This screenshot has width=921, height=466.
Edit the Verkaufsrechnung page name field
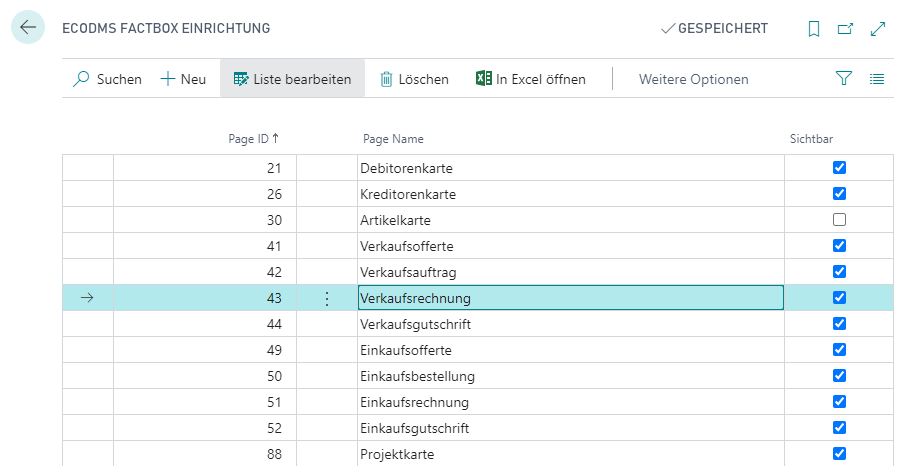pyautogui.click(x=570, y=298)
